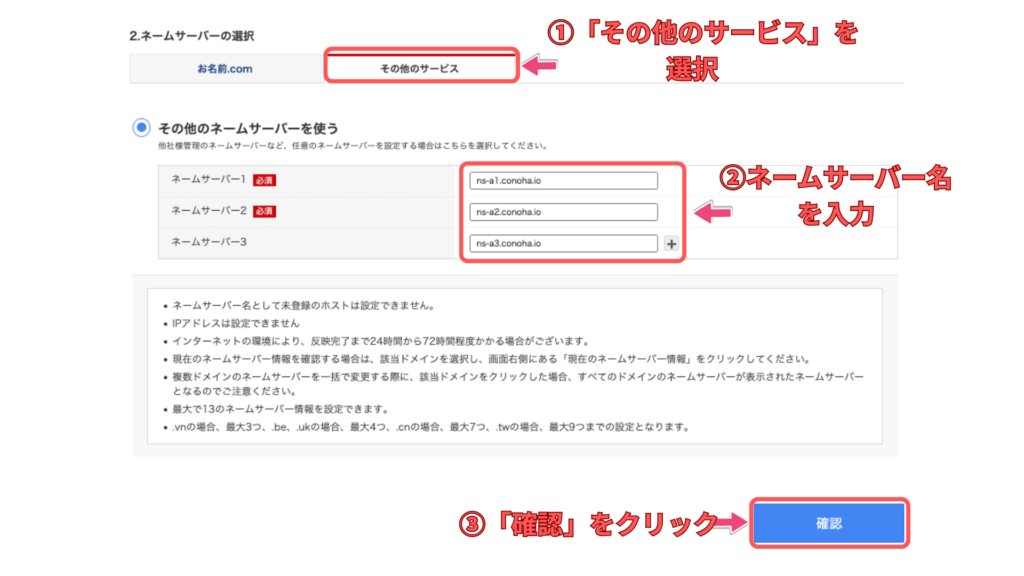The image size is (1024, 576).
Task: Click the red 必須 badge beside ネームサーバー1
Action: pos(264,181)
